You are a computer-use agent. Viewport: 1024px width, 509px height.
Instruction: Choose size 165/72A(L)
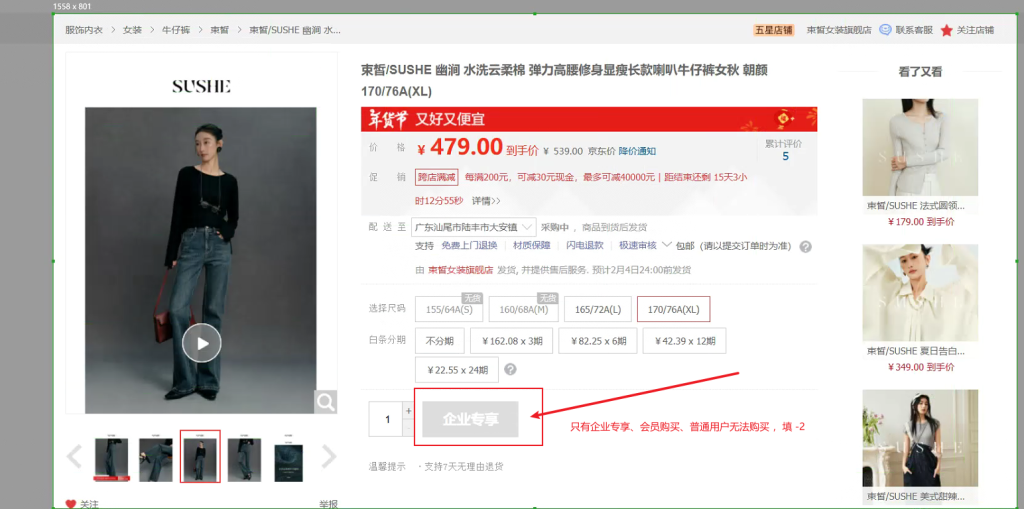pos(597,309)
